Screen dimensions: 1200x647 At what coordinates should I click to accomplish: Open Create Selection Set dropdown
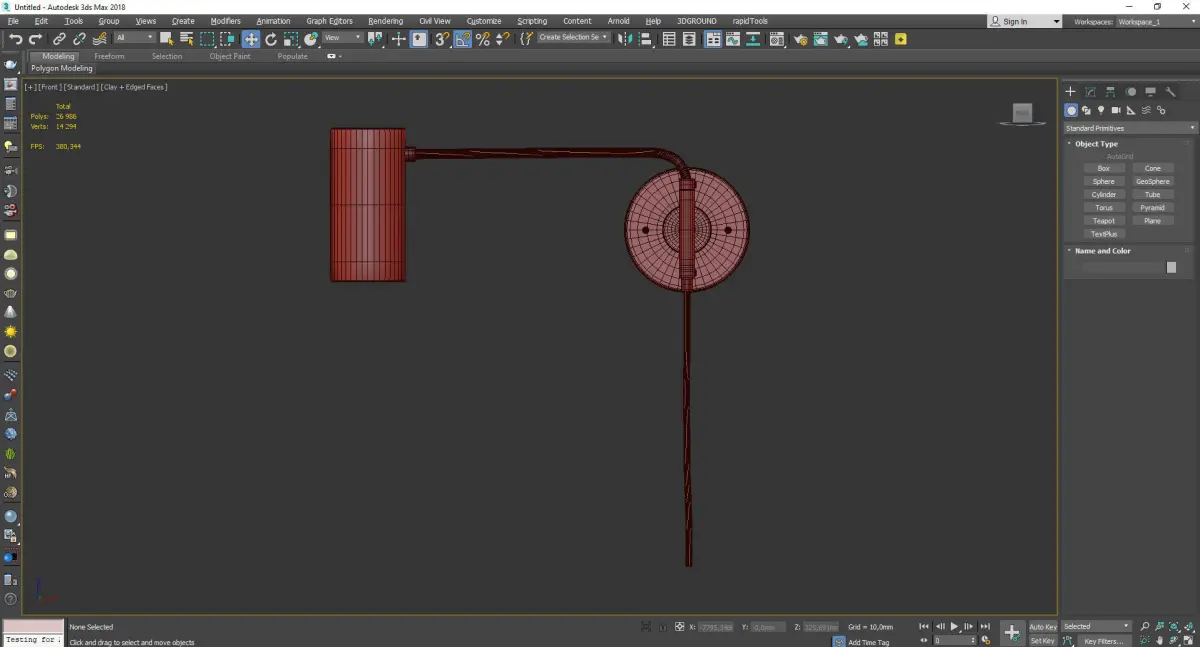tap(573, 38)
